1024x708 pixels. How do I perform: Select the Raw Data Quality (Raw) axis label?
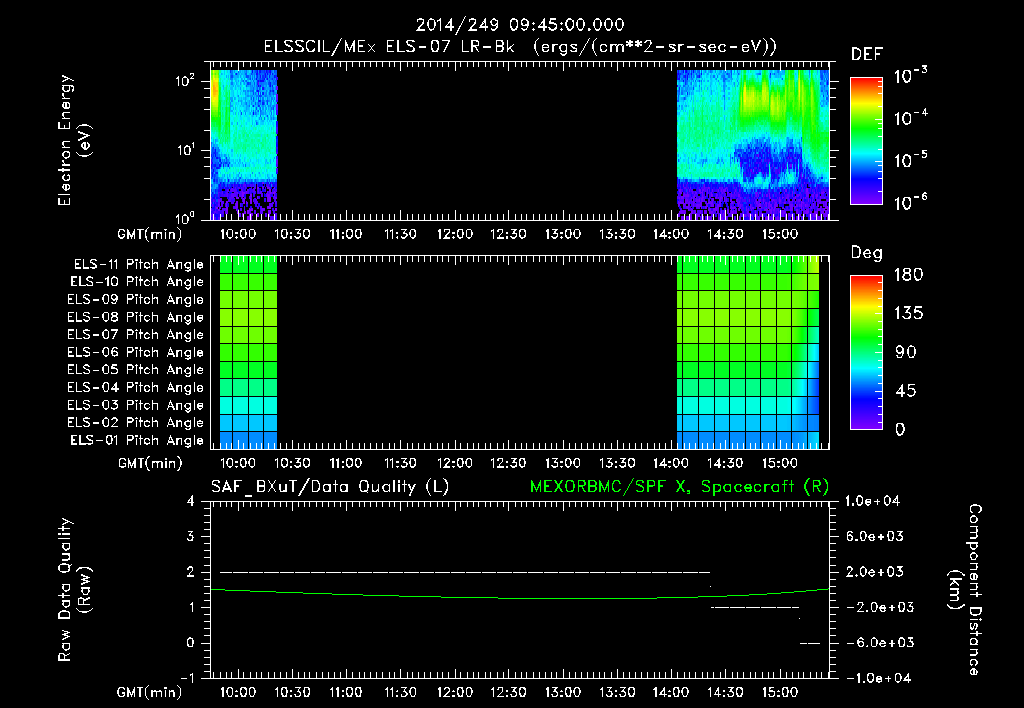[74, 590]
